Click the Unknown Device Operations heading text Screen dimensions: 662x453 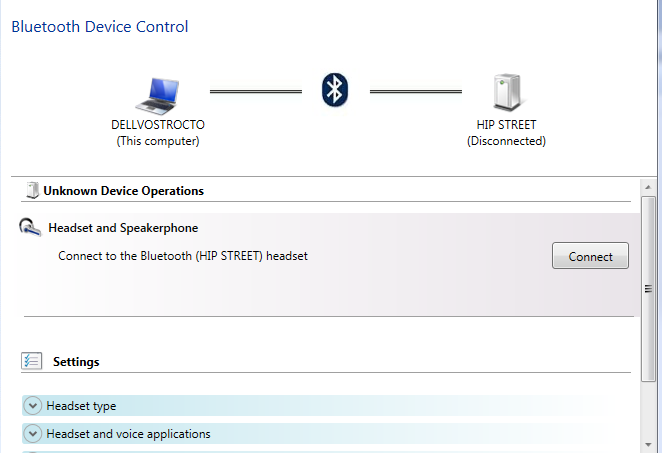click(123, 191)
